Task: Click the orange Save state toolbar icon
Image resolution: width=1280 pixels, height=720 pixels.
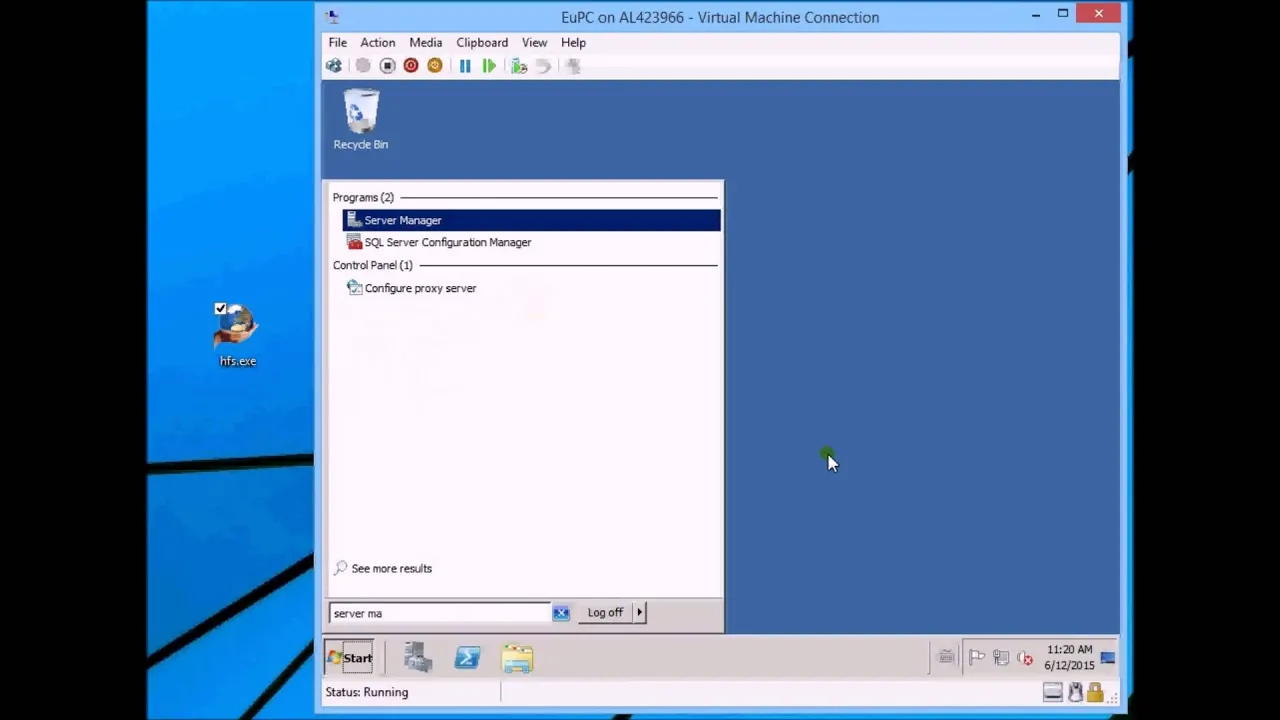Action: [x=435, y=66]
